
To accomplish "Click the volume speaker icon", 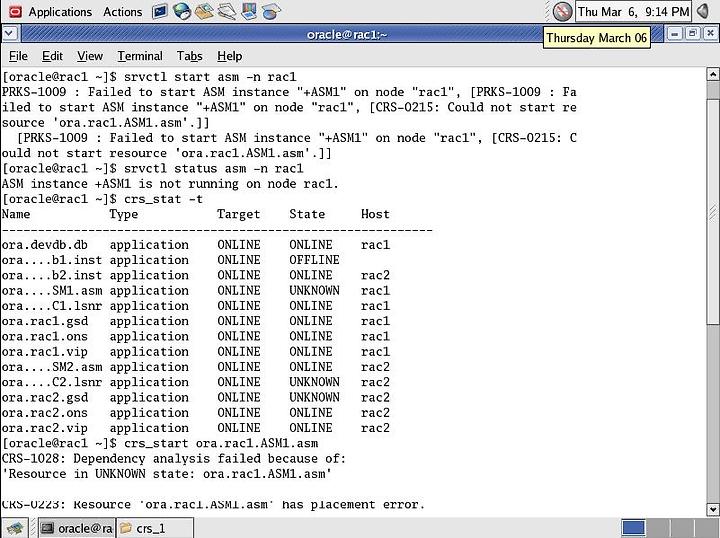I will [x=703, y=11].
